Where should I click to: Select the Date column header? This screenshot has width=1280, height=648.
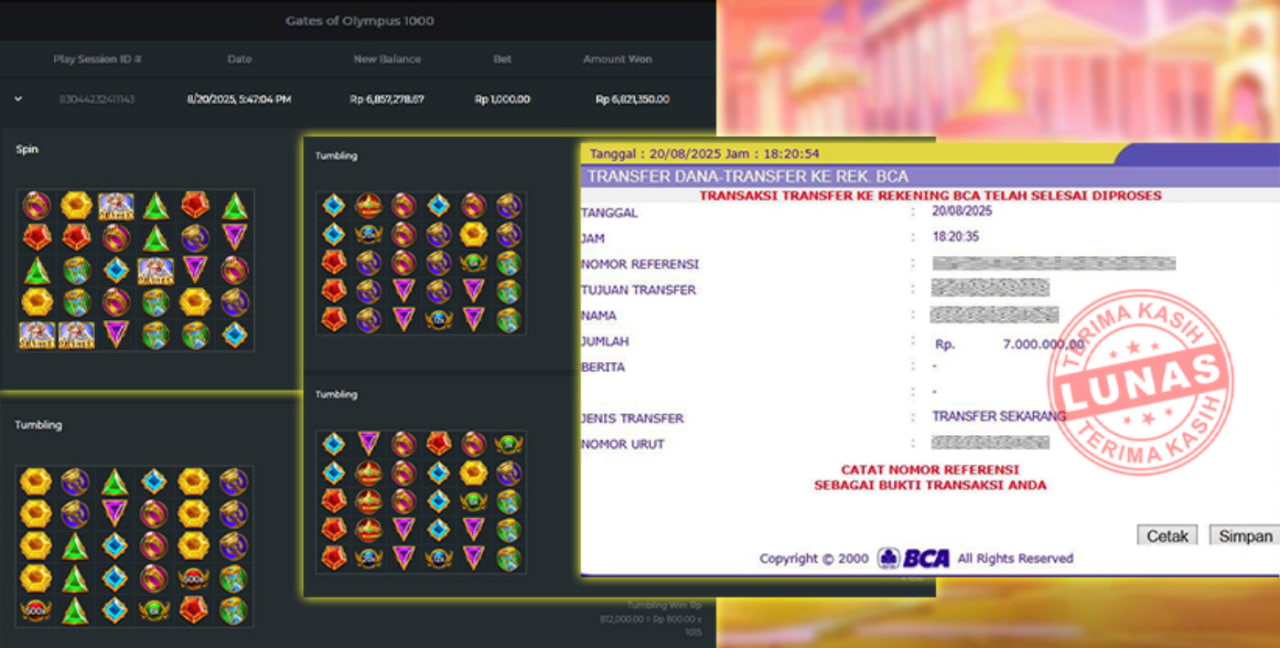pyautogui.click(x=239, y=59)
